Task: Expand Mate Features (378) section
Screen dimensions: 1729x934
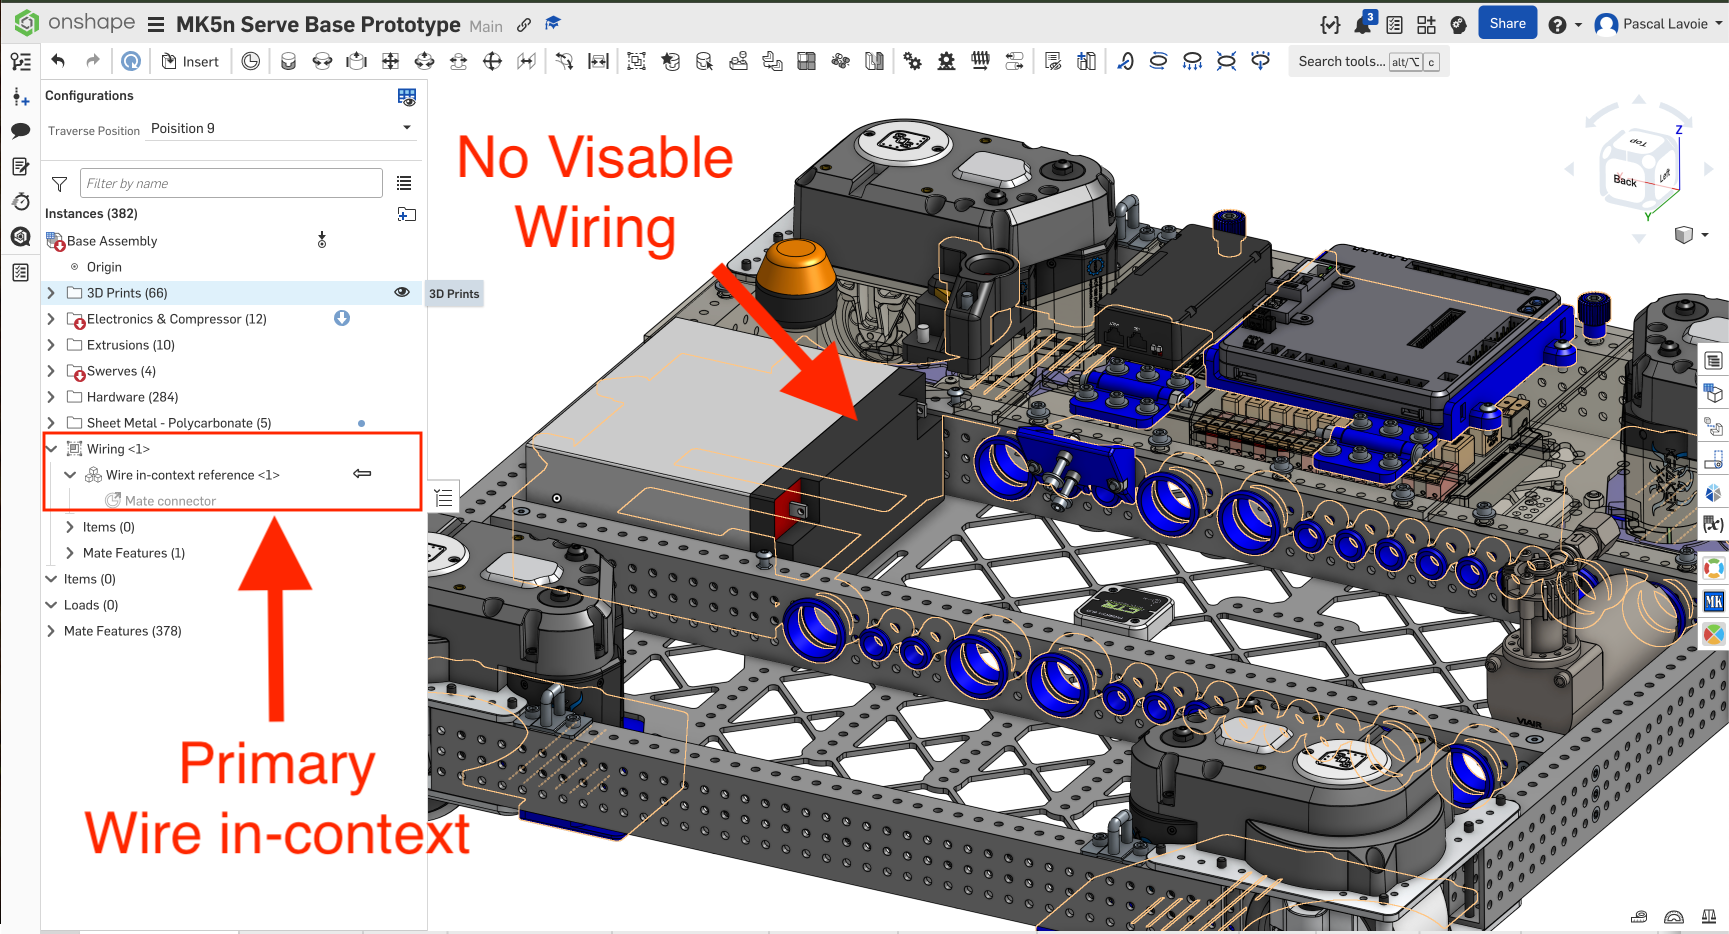Action: (x=51, y=631)
